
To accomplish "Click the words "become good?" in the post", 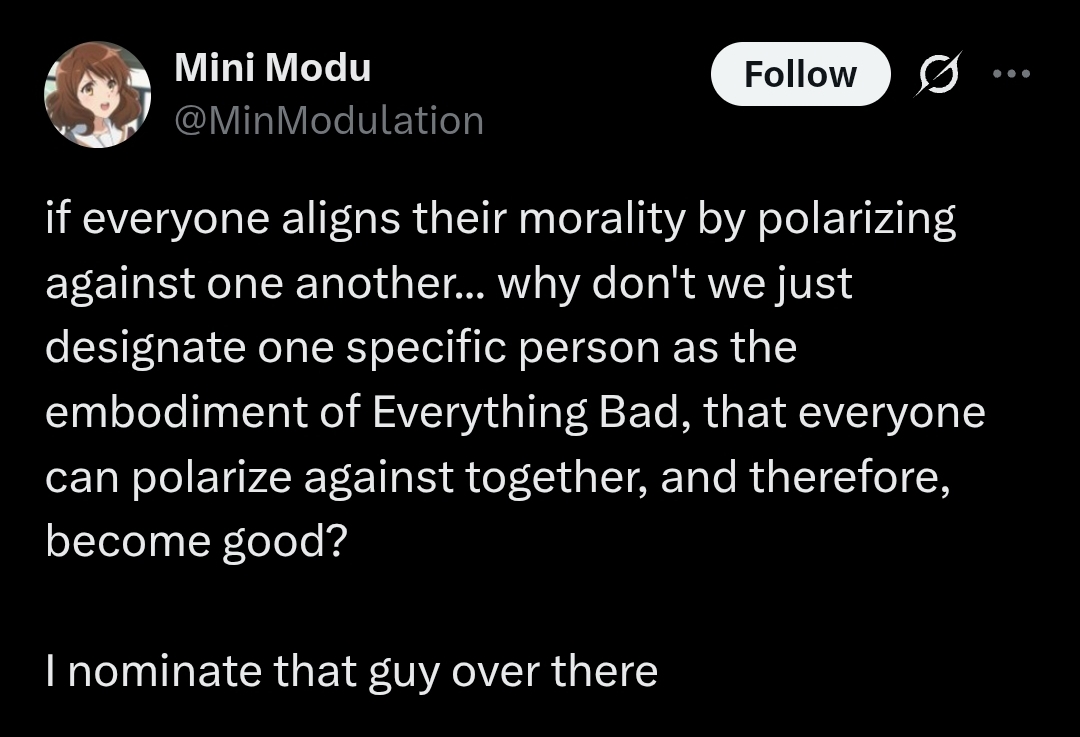I will tap(196, 541).
